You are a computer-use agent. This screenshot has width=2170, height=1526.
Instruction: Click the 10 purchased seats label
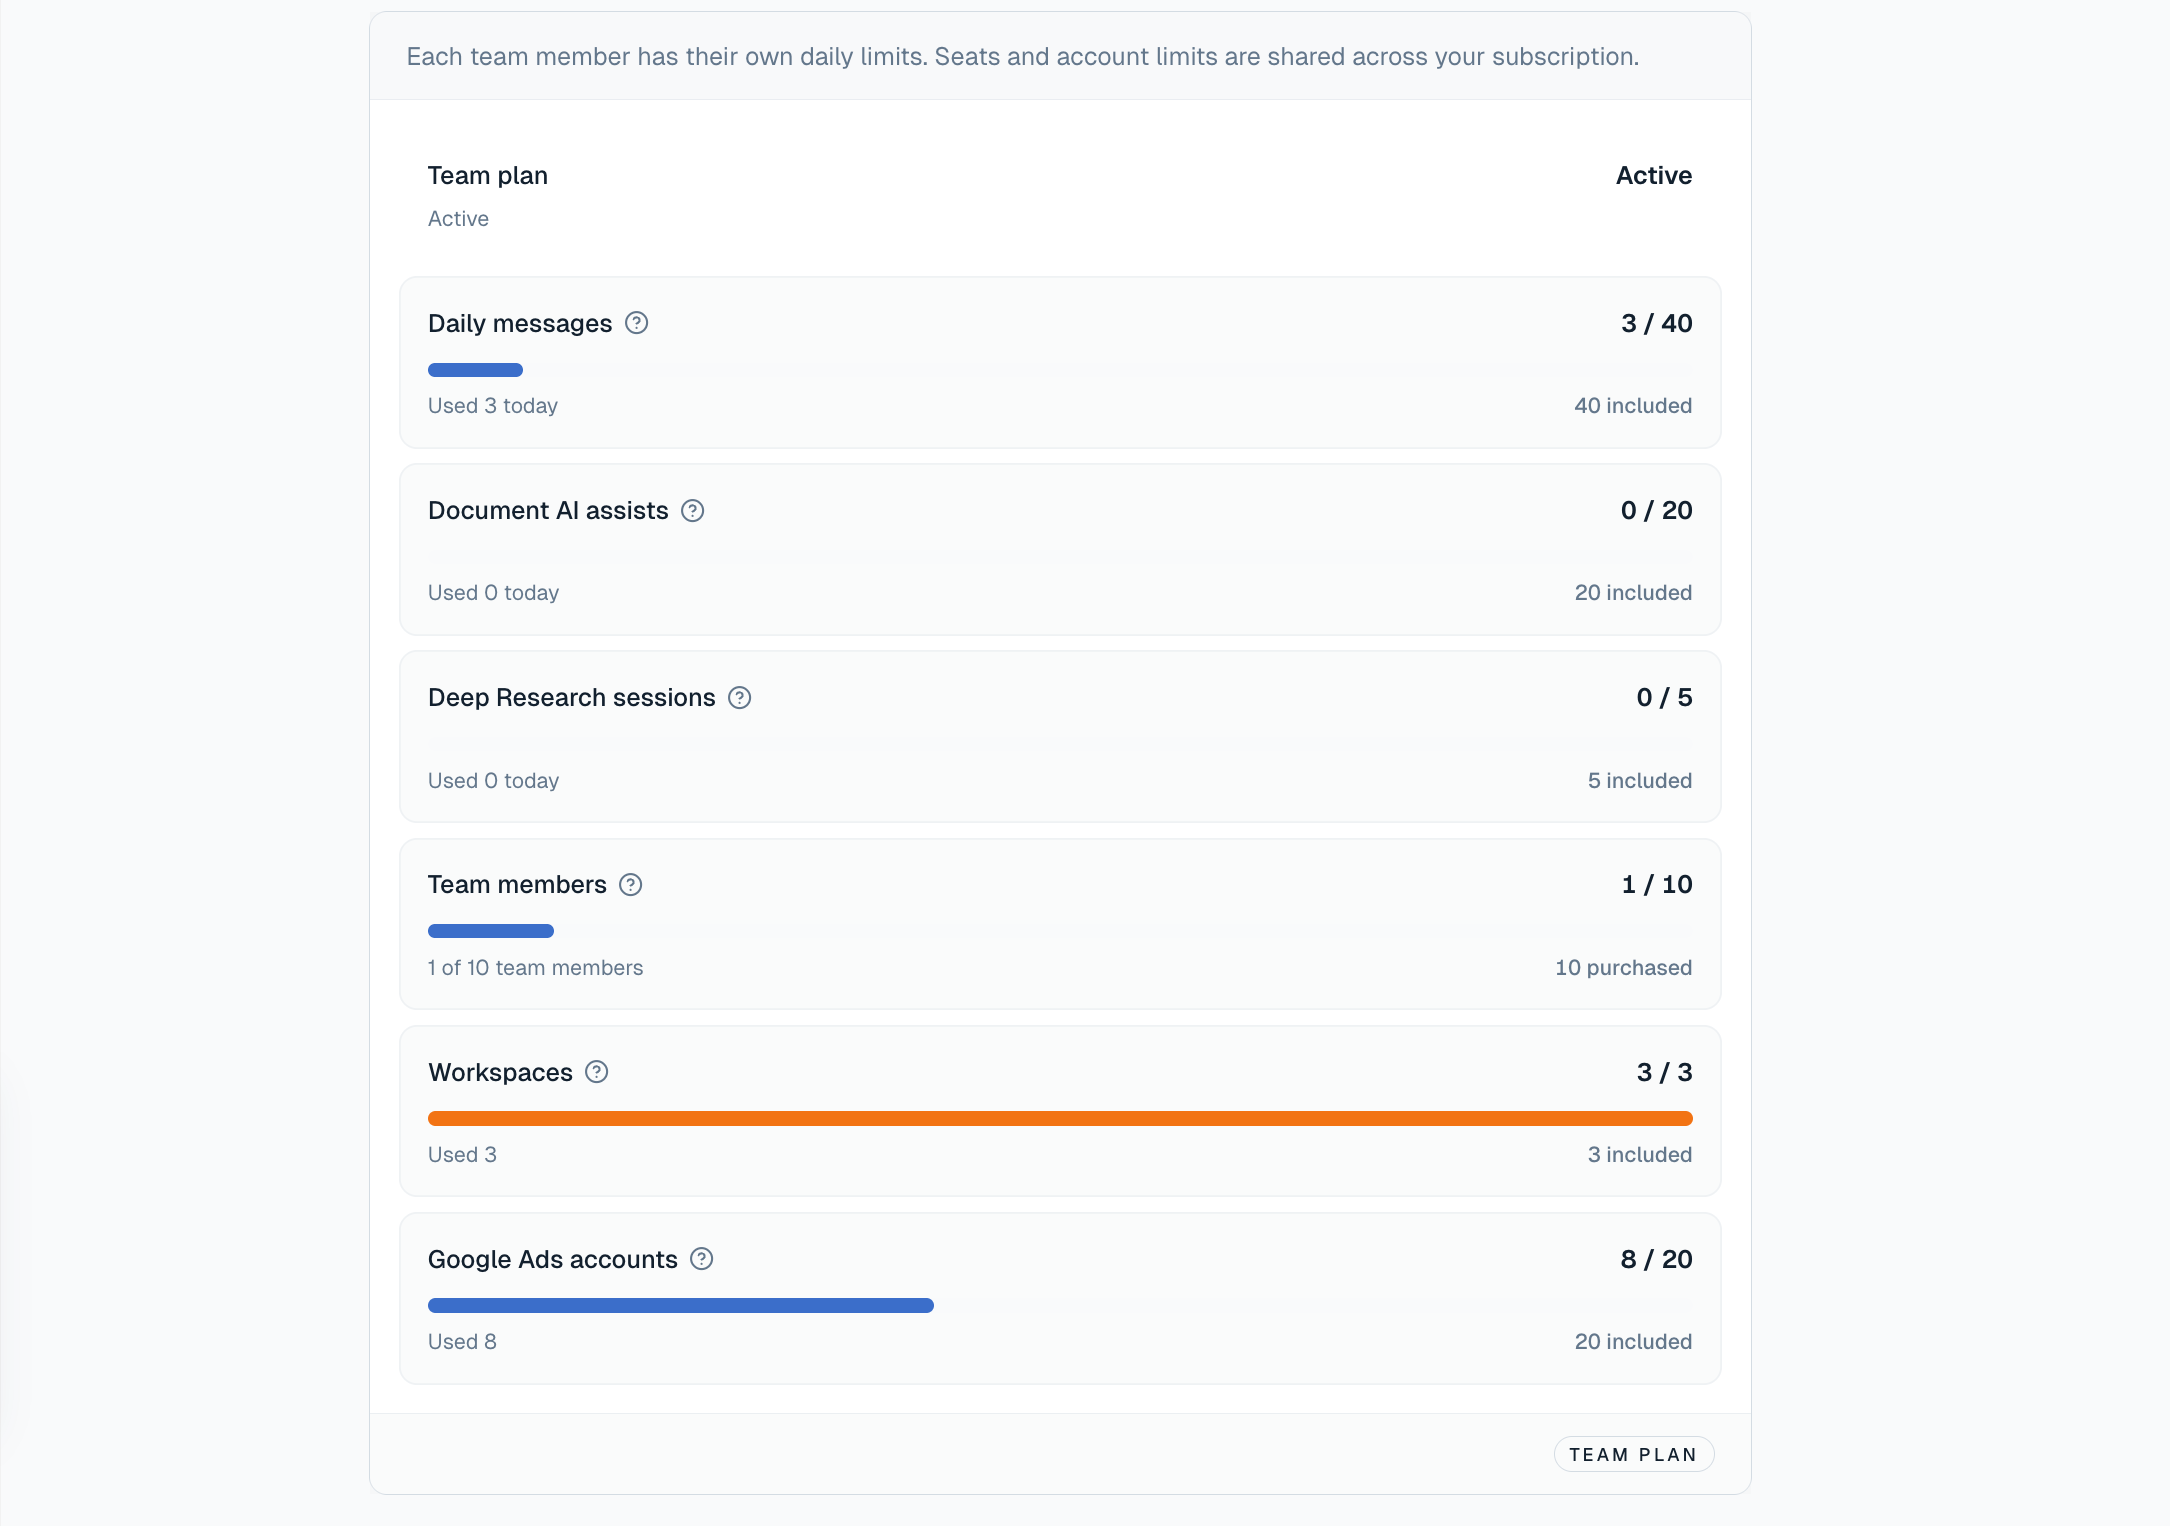tap(1623, 968)
